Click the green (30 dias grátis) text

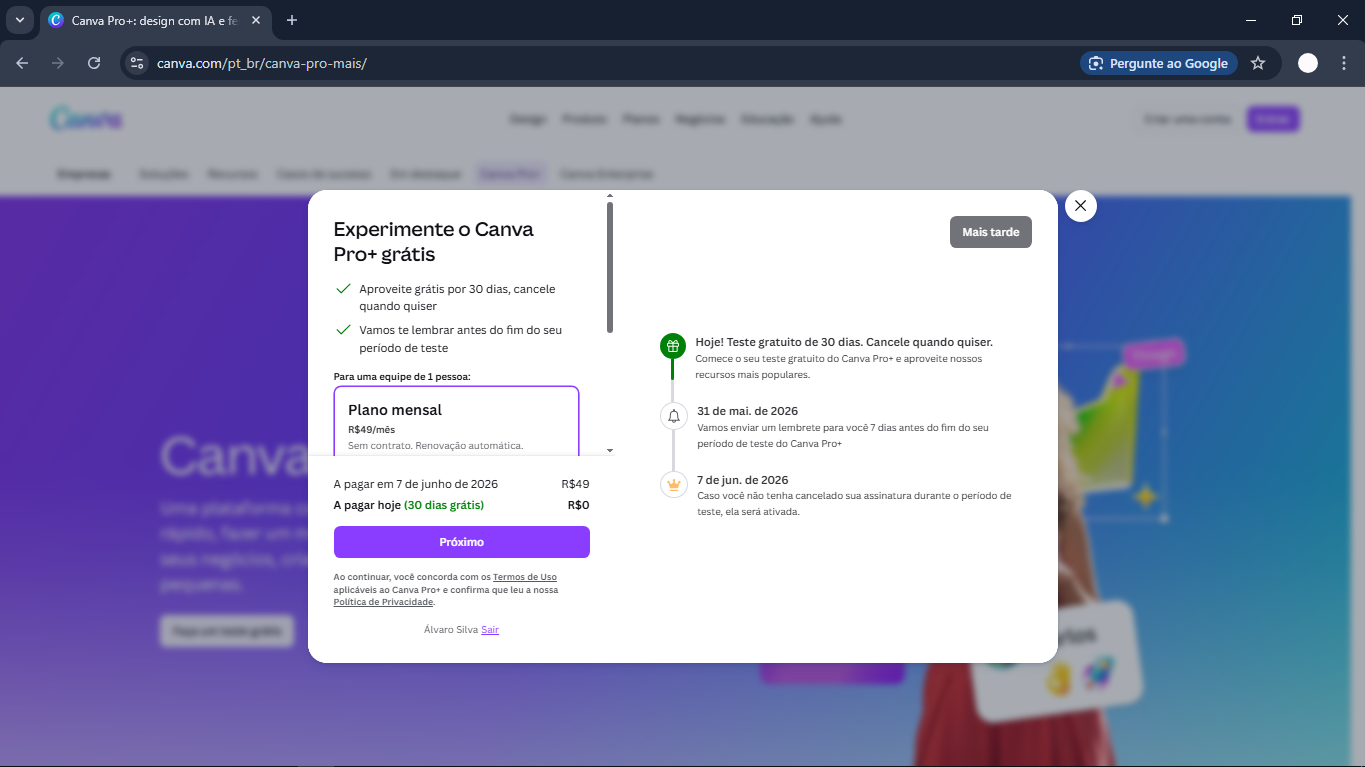click(x=444, y=505)
